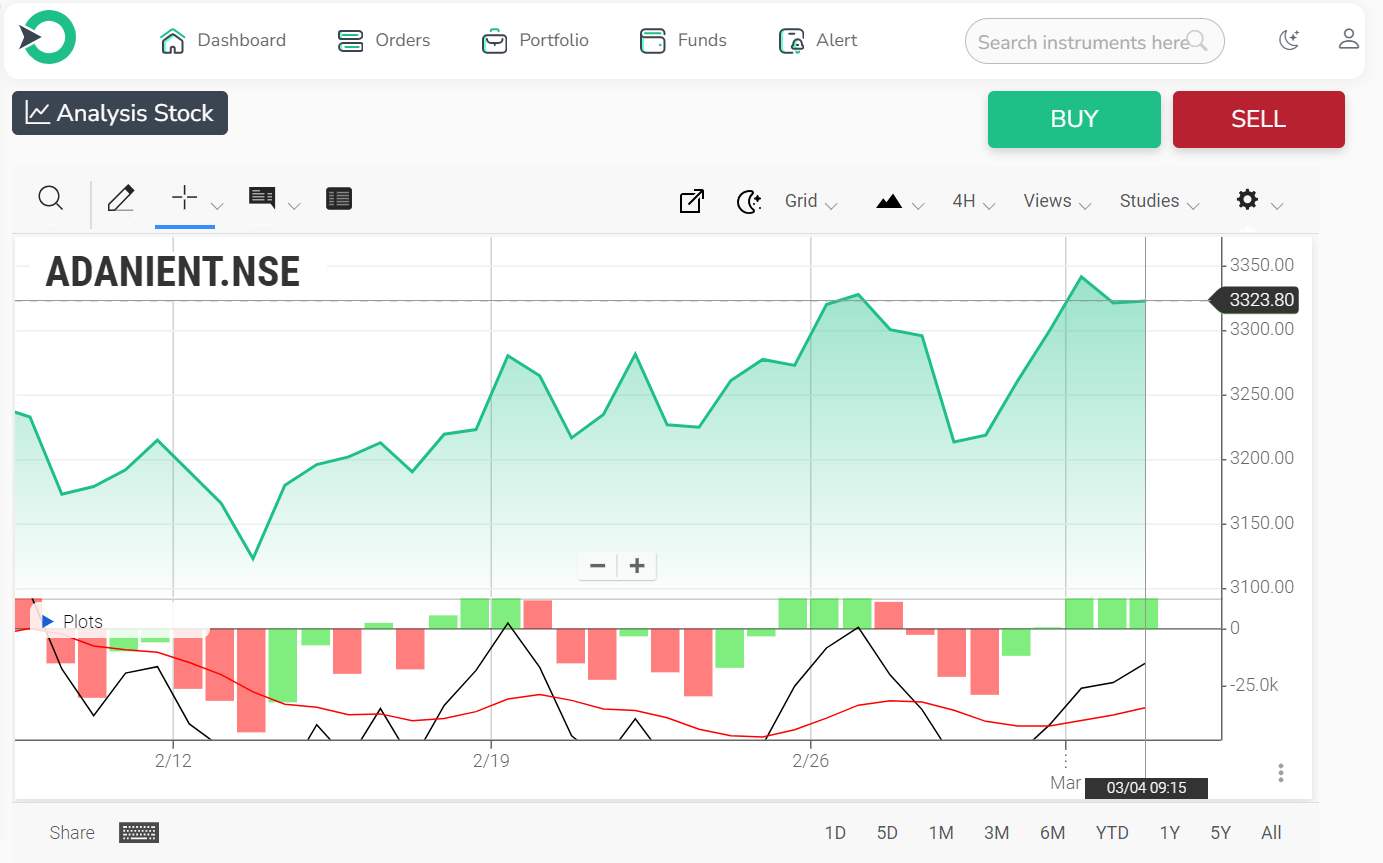Open the Views dropdown

[1057, 201]
